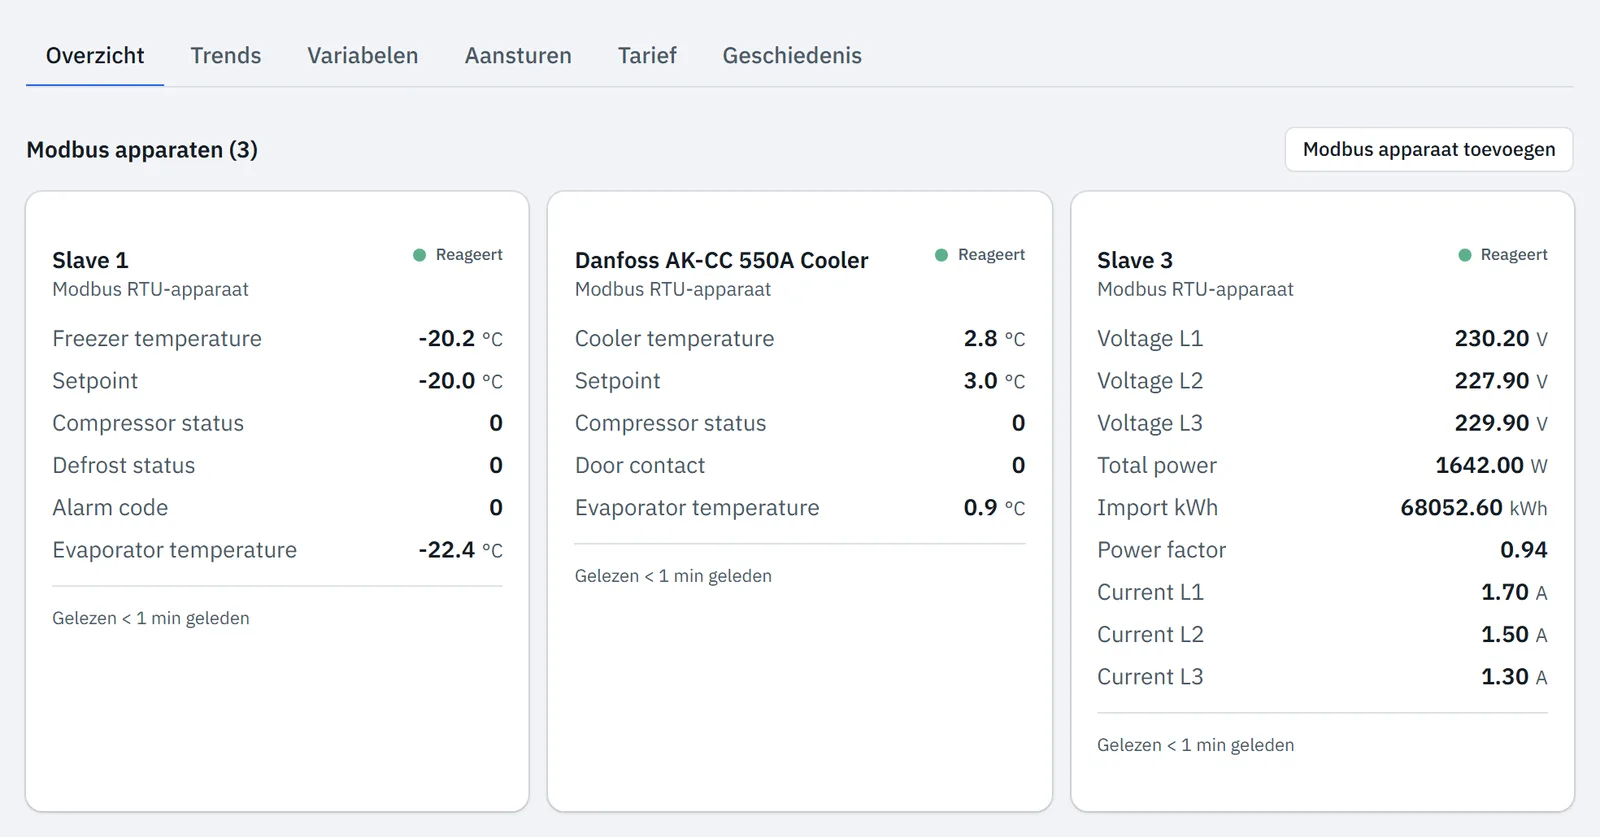Go to the Aansturen tab
The width and height of the screenshot is (1600, 837).
pos(518,56)
